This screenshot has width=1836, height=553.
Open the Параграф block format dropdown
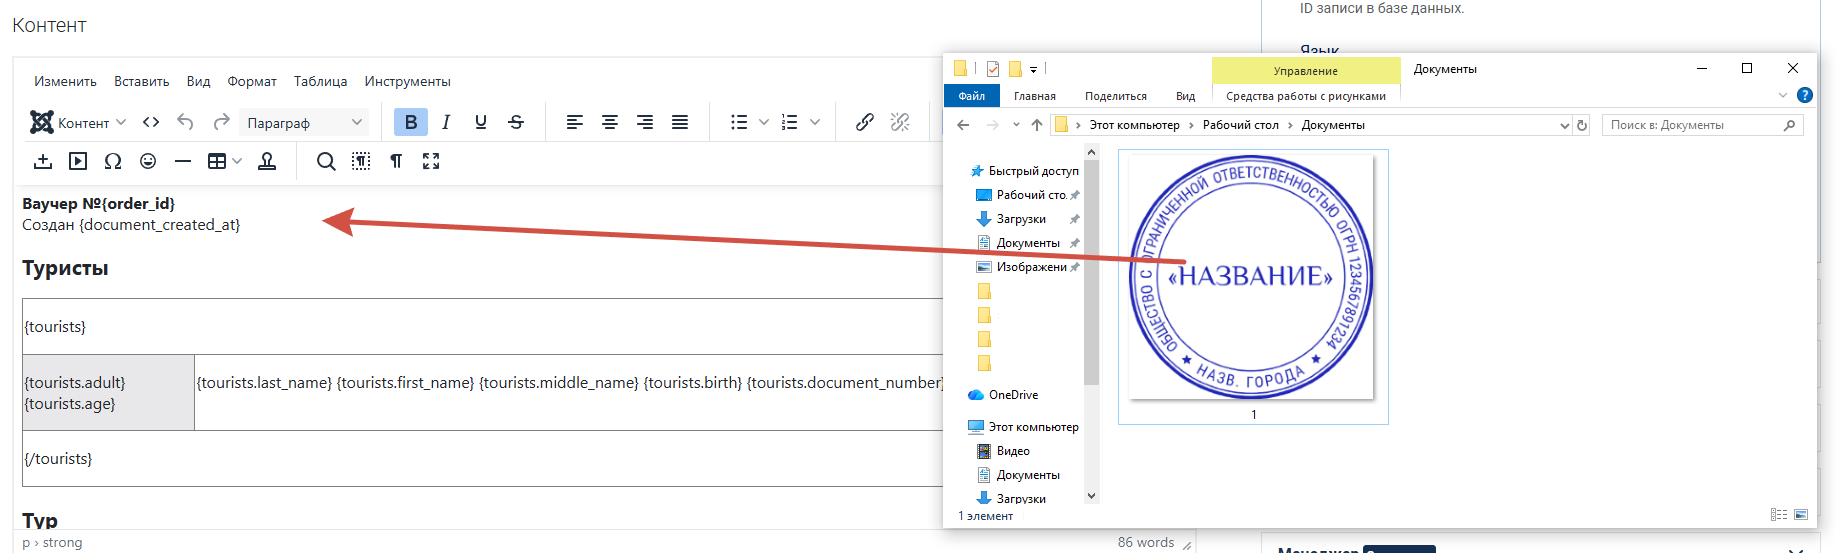304,122
